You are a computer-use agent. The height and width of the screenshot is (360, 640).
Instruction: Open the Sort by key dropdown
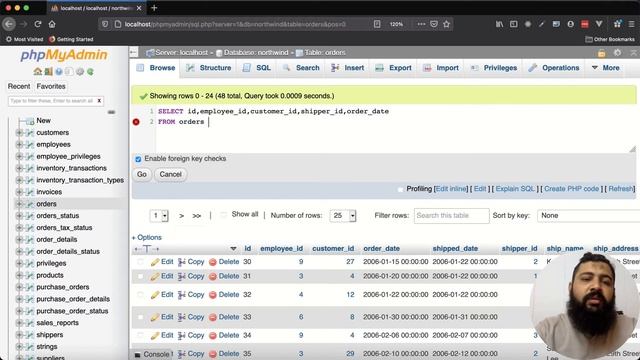click(589, 216)
